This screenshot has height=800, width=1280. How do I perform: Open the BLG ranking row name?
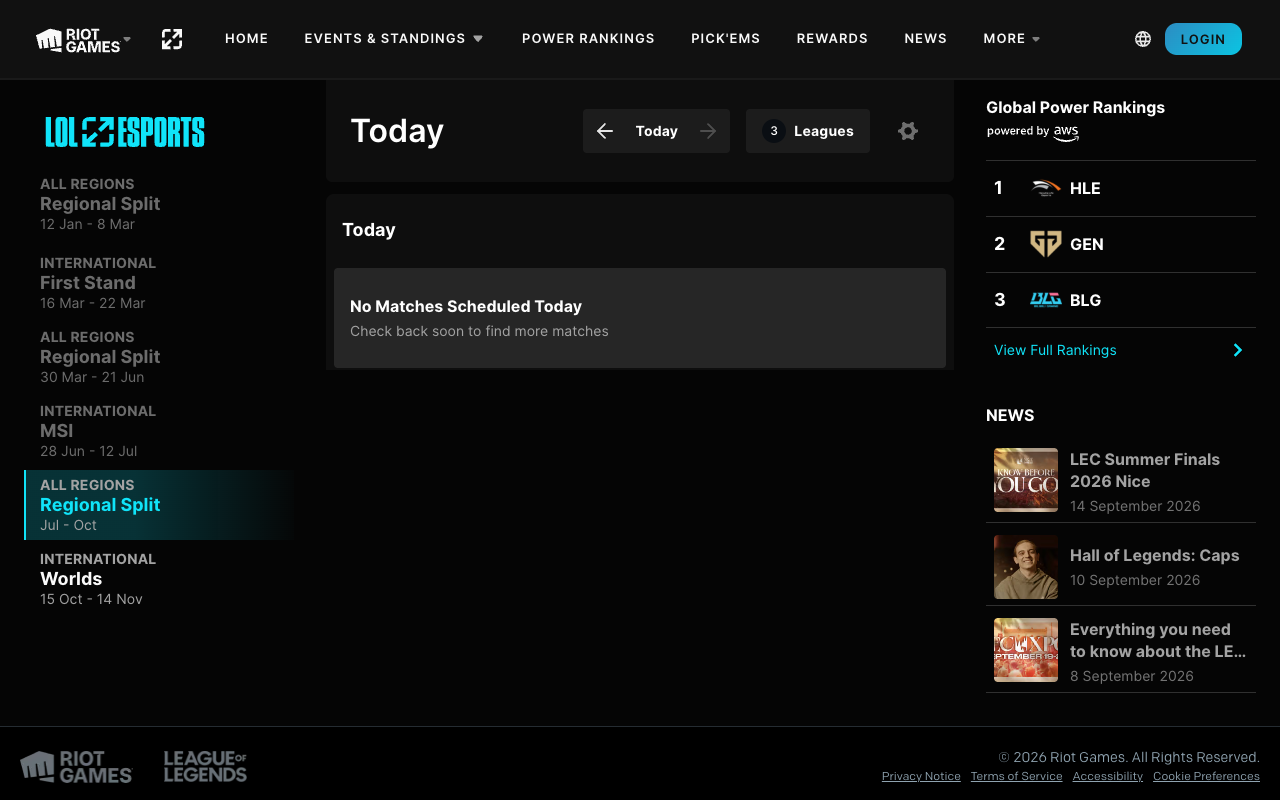pos(1085,300)
